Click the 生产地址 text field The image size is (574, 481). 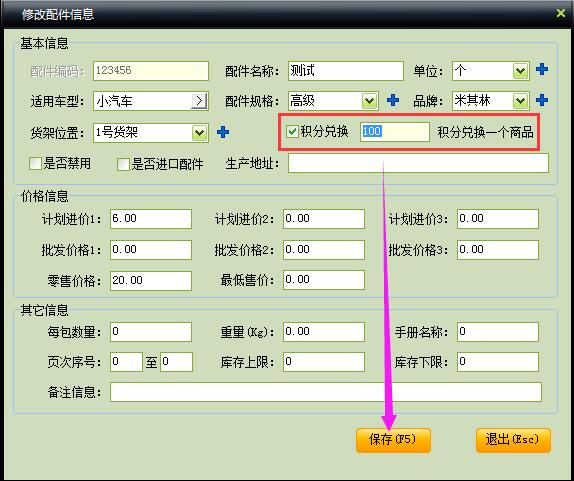[418, 163]
